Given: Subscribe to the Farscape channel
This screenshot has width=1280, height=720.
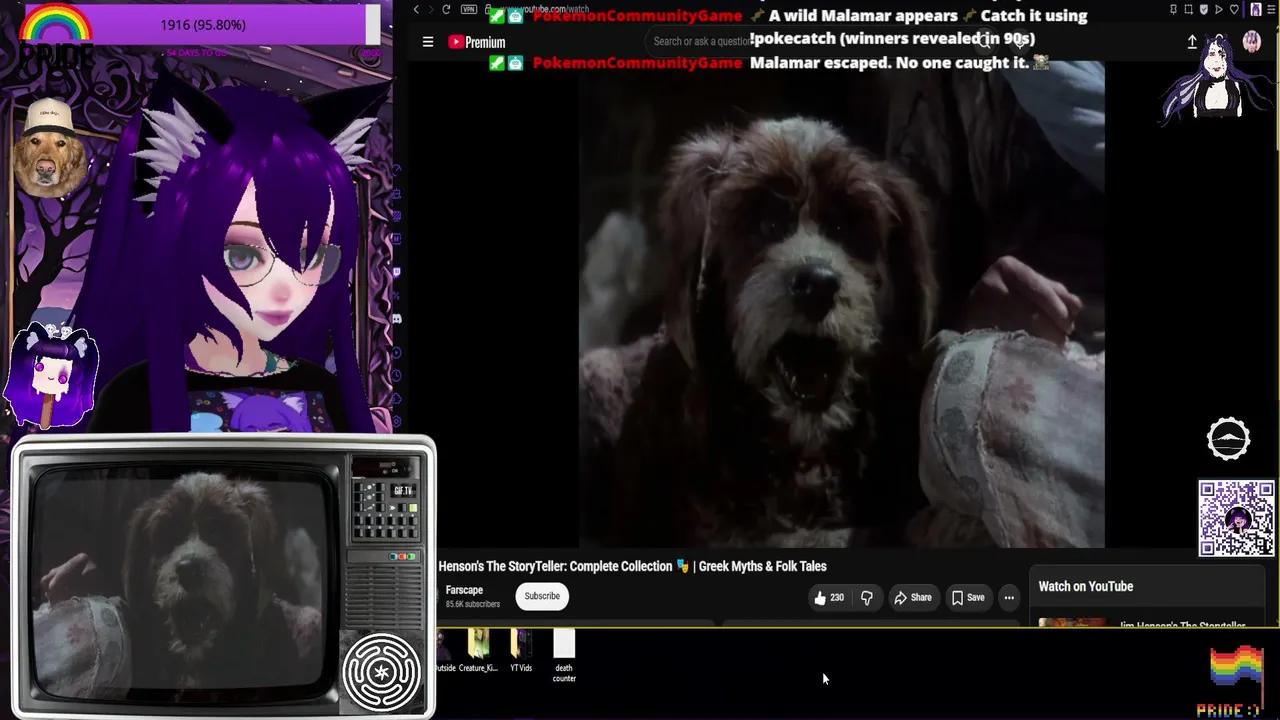Looking at the screenshot, I should point(542,597).
